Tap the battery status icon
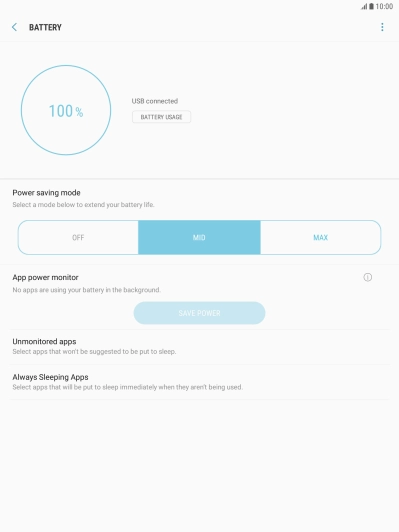This screenshot has width=399, height=532. tap(372, 6)
